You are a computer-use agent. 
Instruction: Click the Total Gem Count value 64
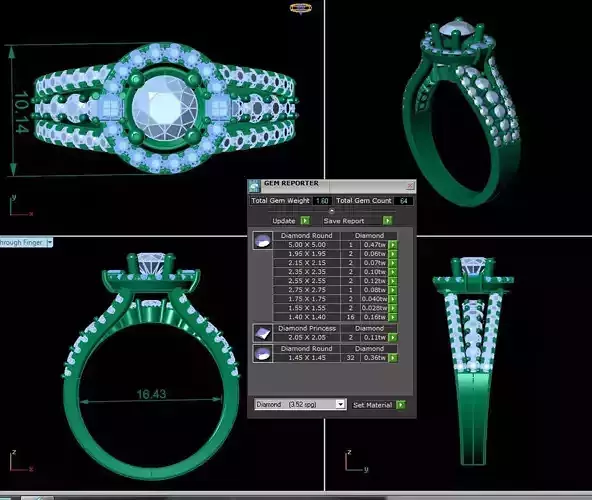(x=403, y=201)
